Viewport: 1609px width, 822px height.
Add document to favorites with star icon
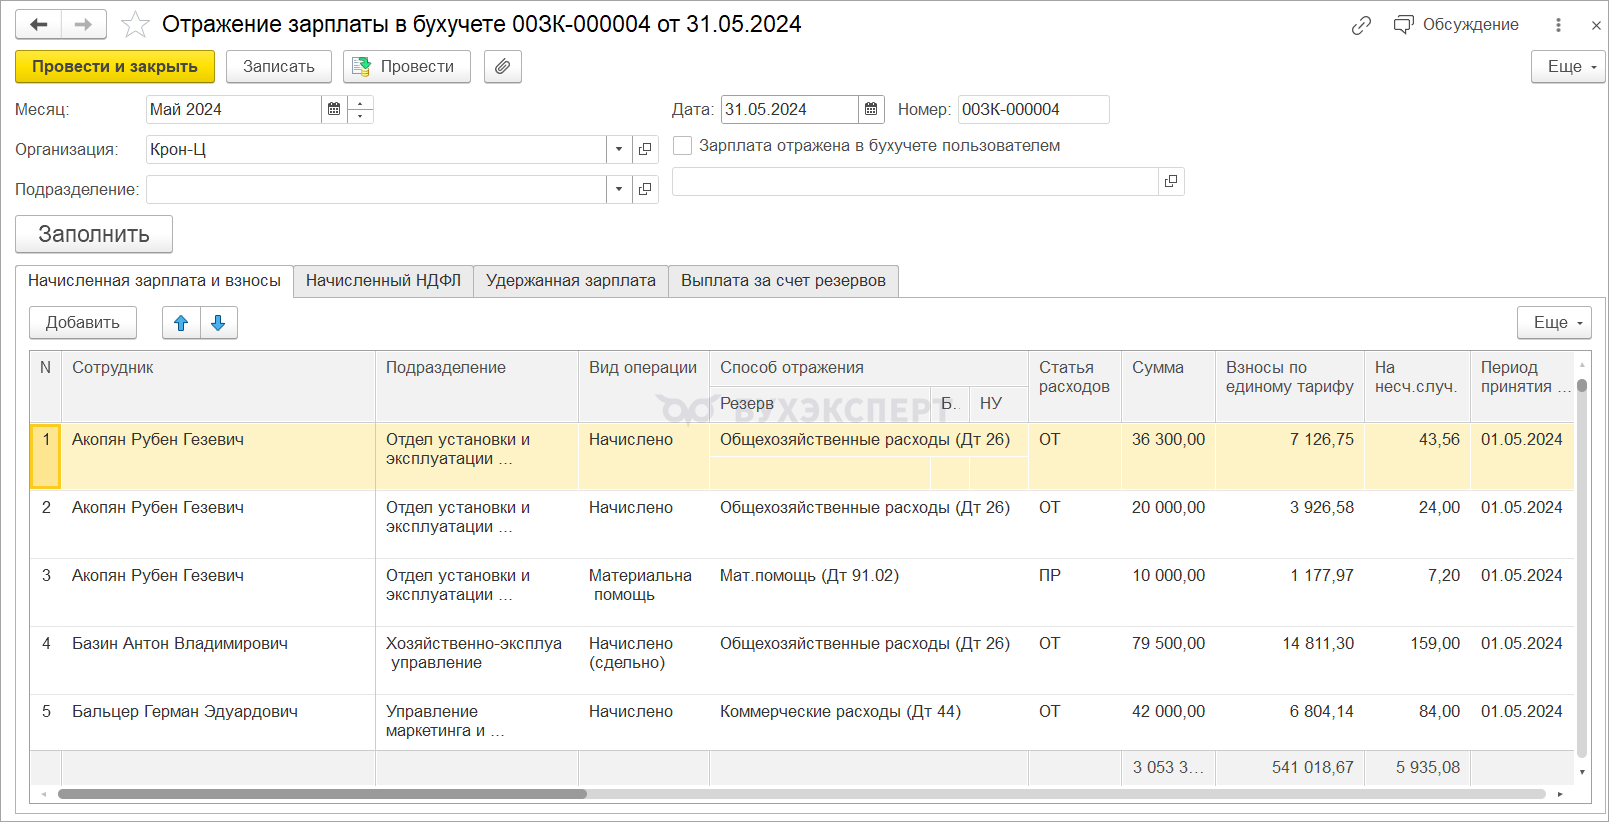click(x=135, y=25)
